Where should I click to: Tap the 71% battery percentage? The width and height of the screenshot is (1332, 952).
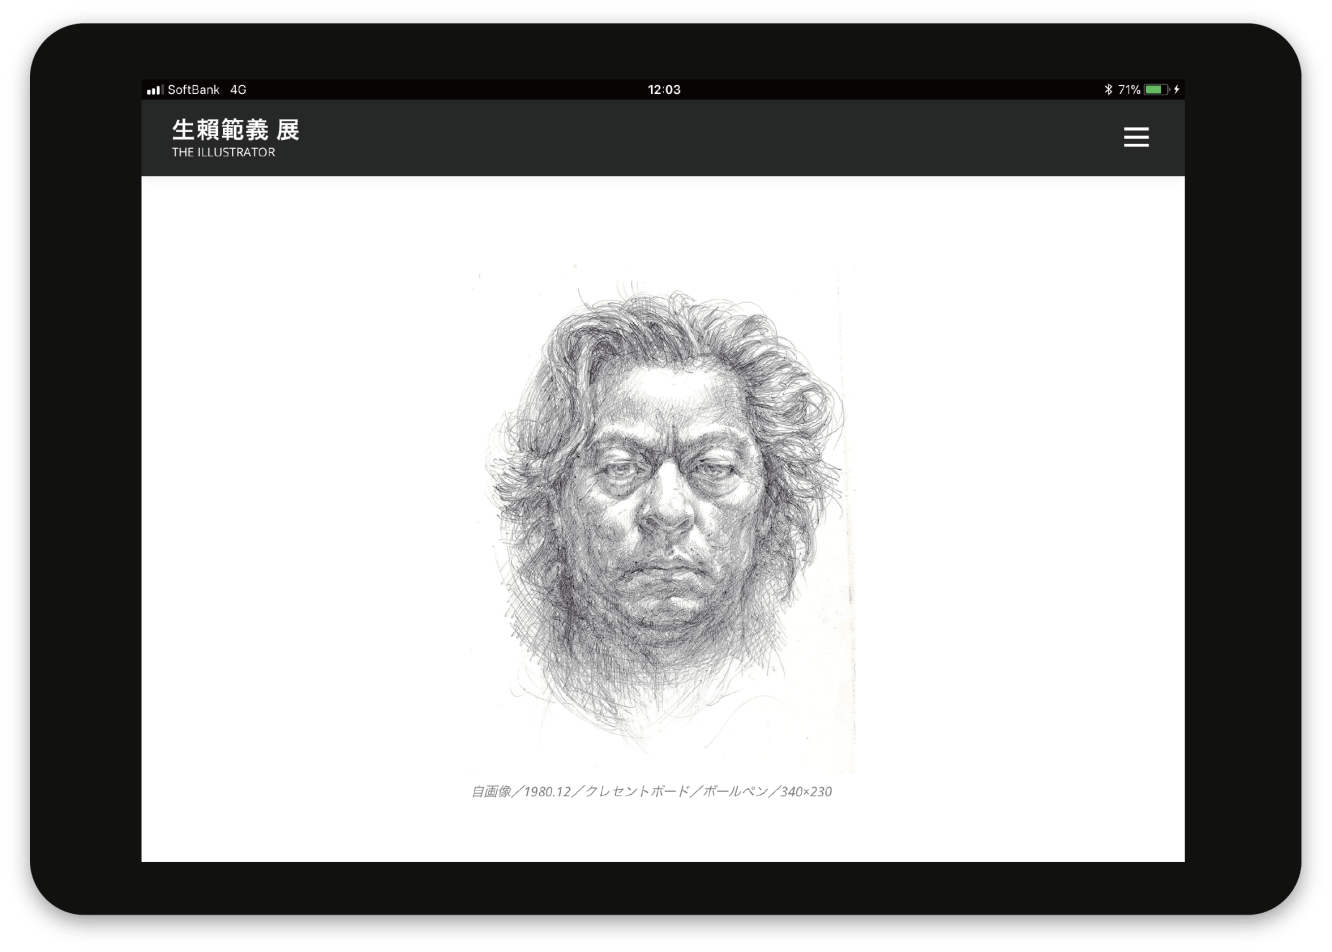1129,90
